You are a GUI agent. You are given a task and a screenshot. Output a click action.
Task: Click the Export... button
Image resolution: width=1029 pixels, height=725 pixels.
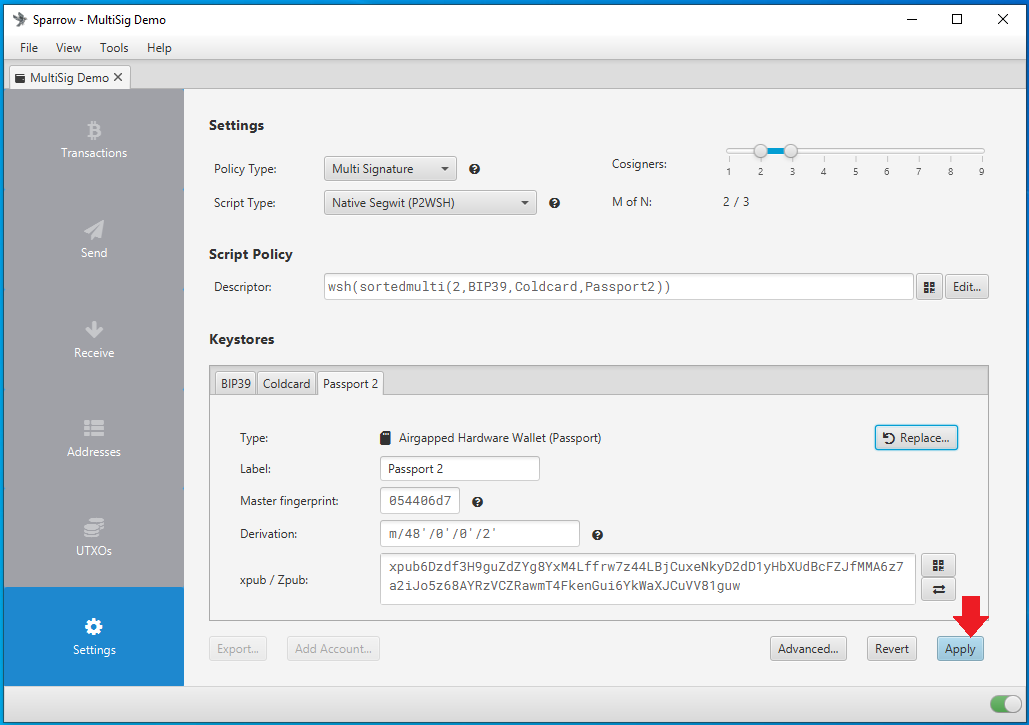click(238, 649)
